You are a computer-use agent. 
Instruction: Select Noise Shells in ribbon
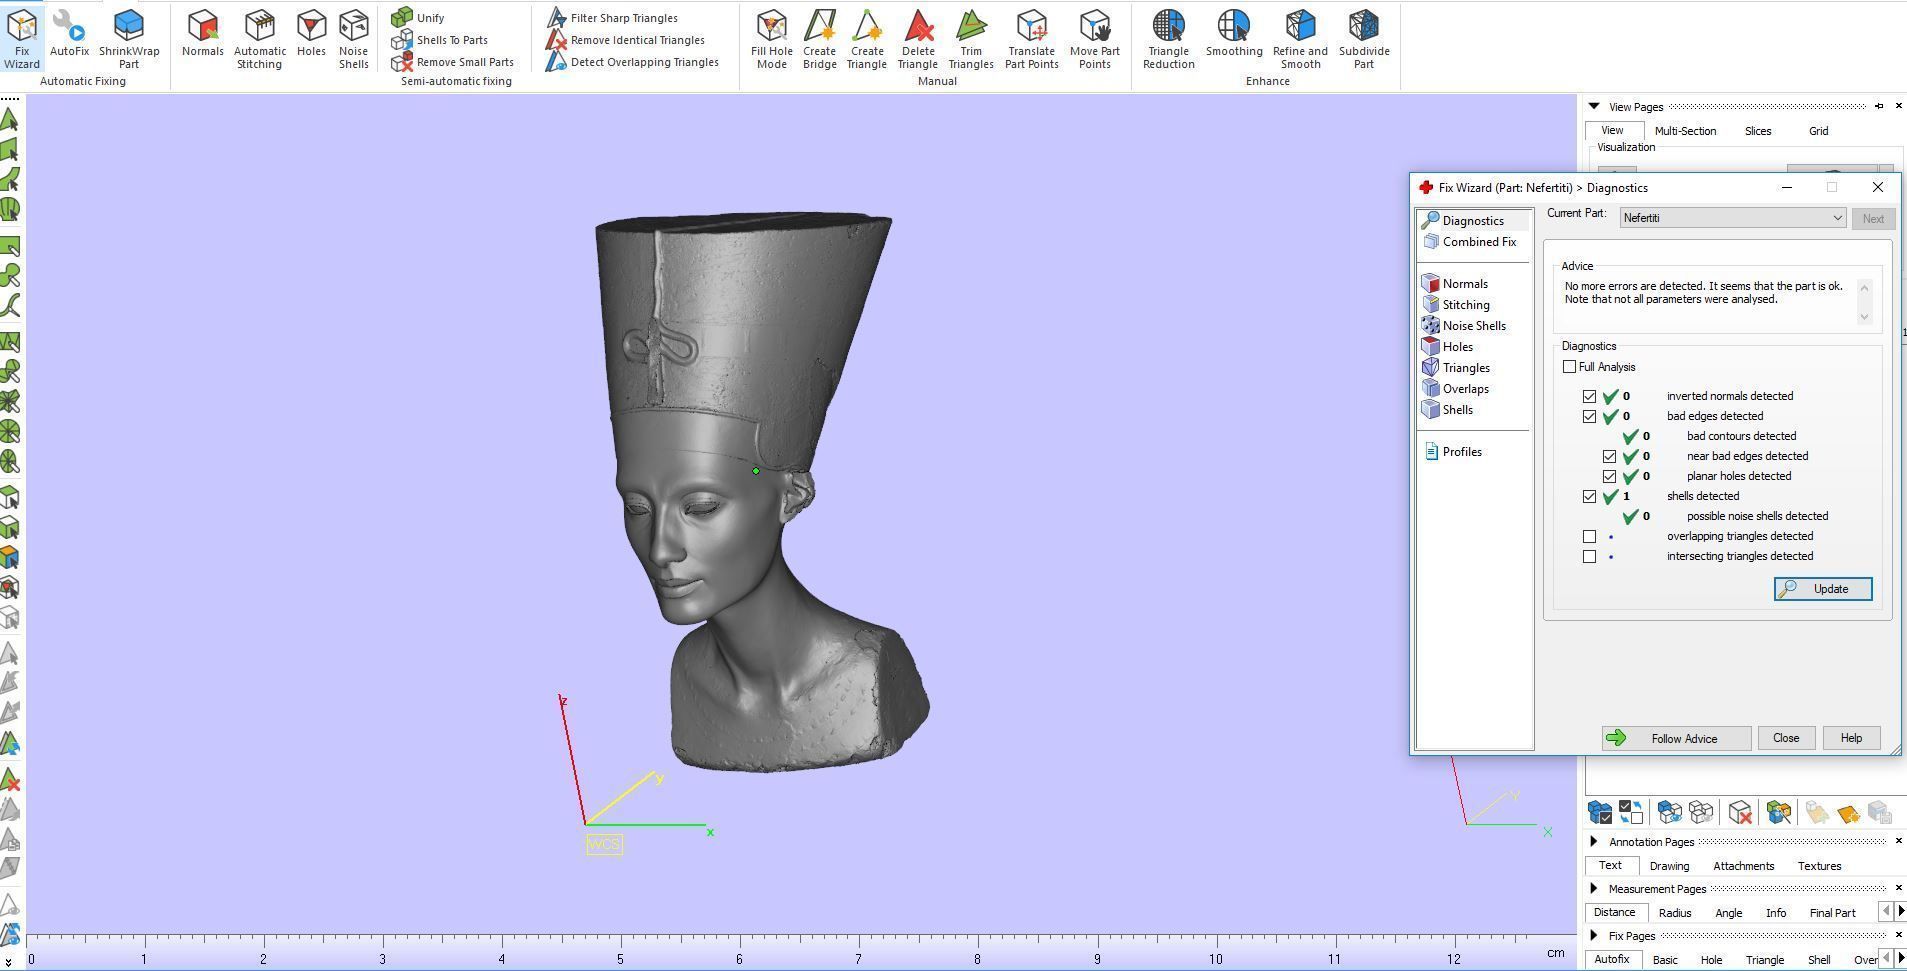click(x=354, y=39)
